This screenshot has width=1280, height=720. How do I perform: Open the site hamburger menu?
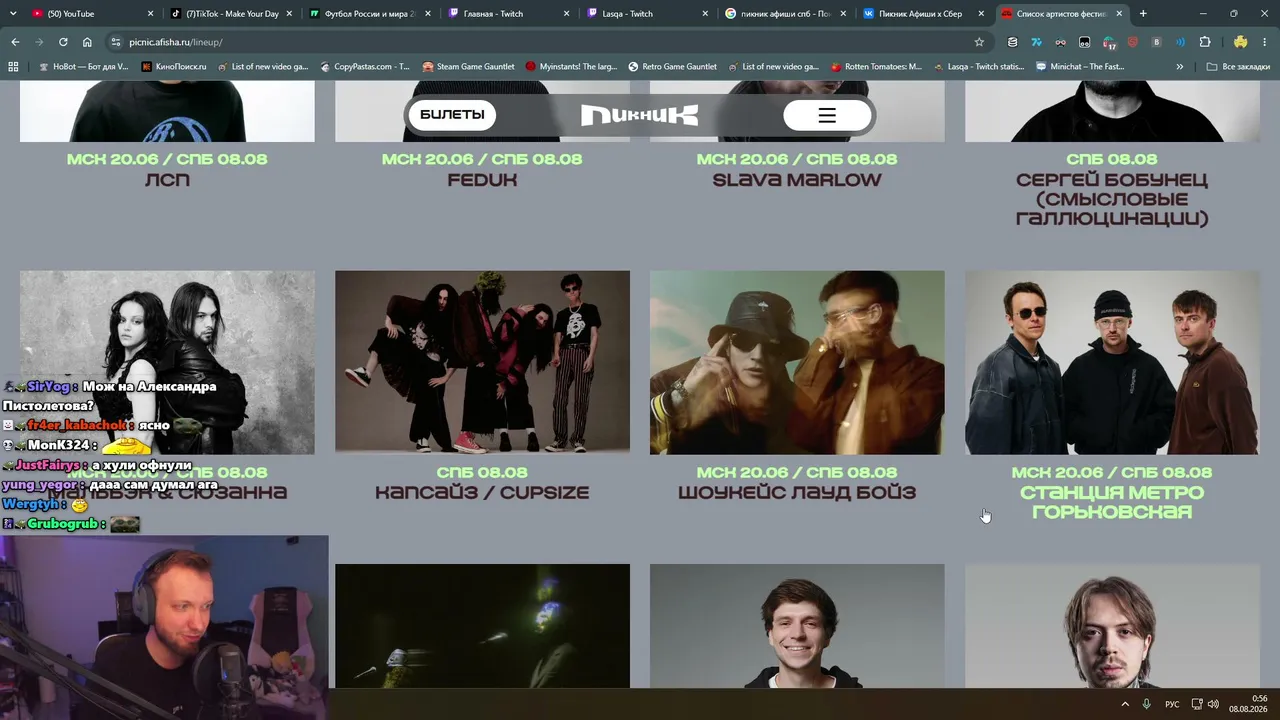[827, 115]
